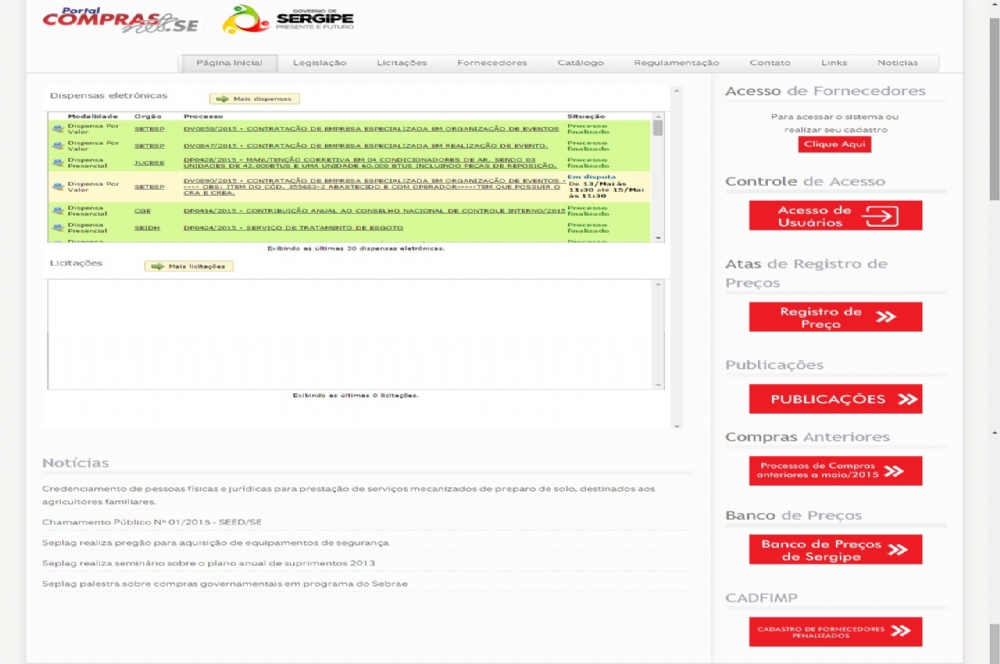The image size is (1000, 664).
Task: Switch to the Fornecedores tab
Action: [x=491, y=63]
